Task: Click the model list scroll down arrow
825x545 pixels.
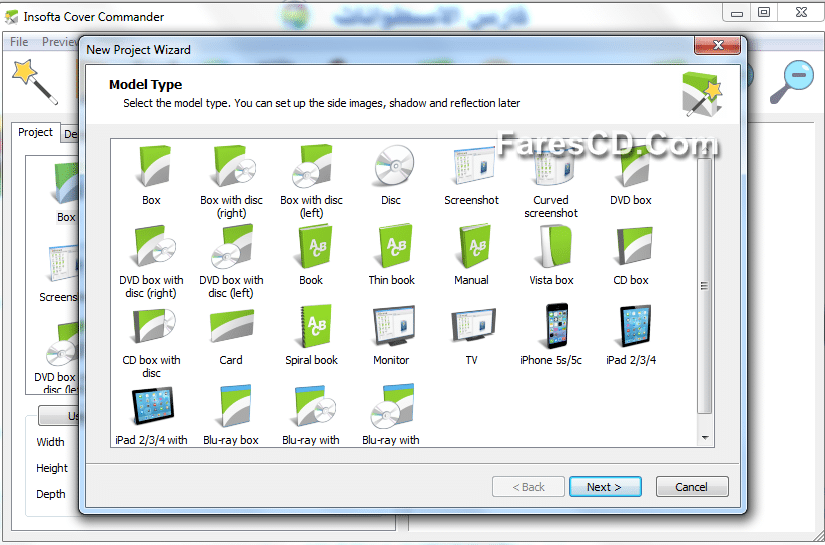Action: click(705, 438)
